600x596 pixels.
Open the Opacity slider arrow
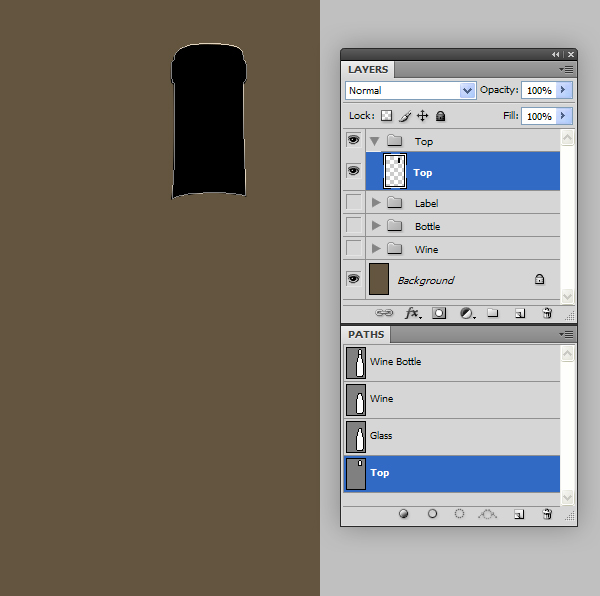coord(564,90)
